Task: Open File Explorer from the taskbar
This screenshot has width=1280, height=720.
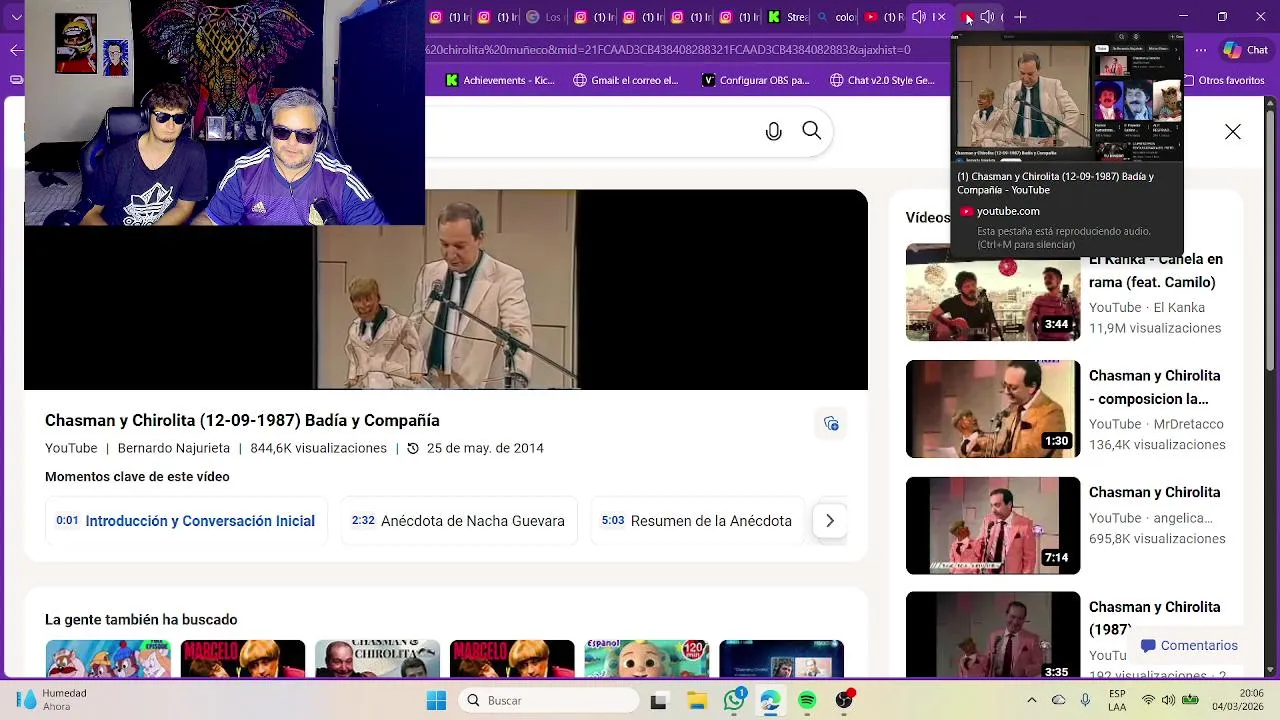Action: pyautogui.click(x=696, y=701)
